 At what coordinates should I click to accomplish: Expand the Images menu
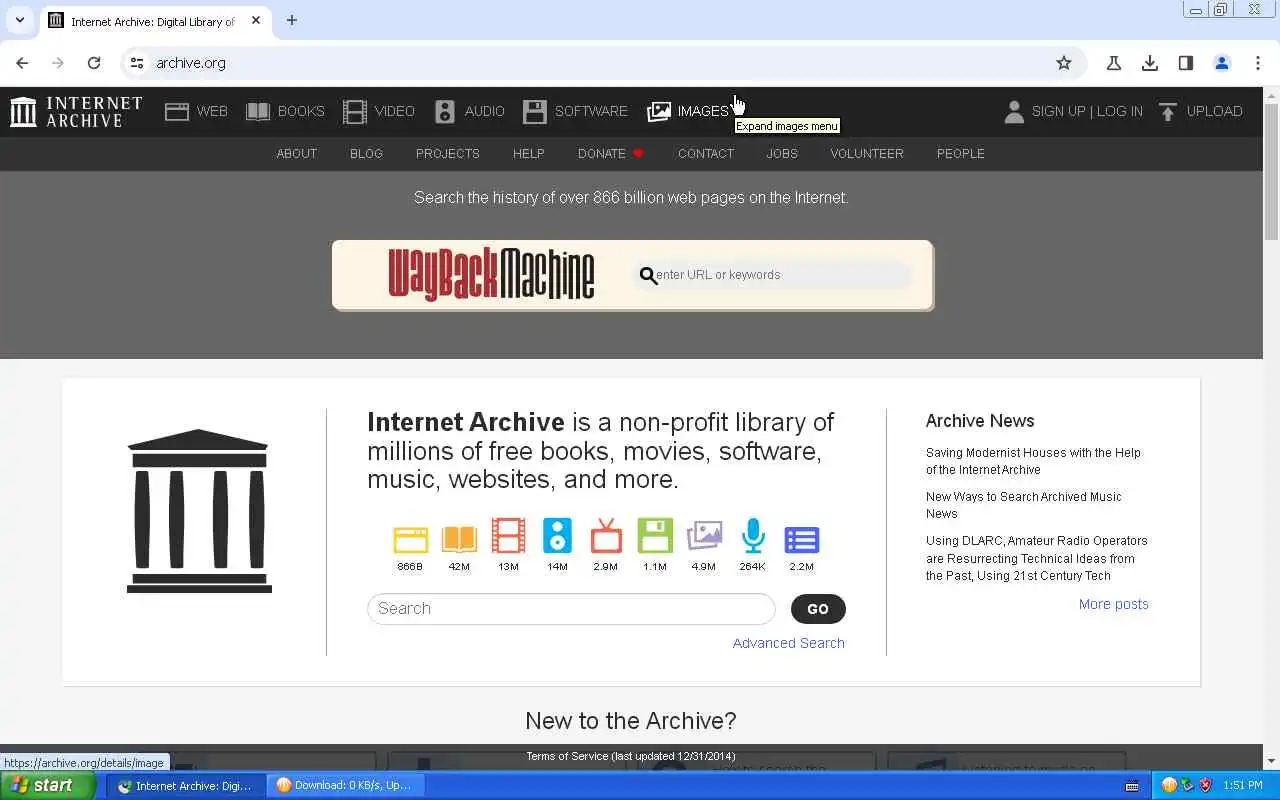(688, 111)
